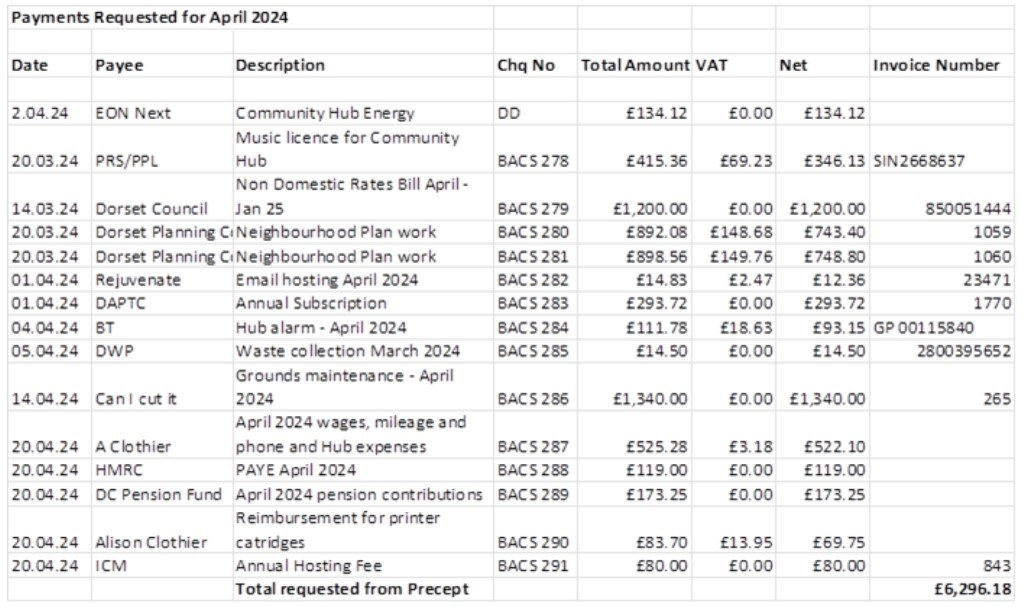Select the 'Invoice Number' column header
This screenshot has height=607, width=1023.
coord(936,65)
